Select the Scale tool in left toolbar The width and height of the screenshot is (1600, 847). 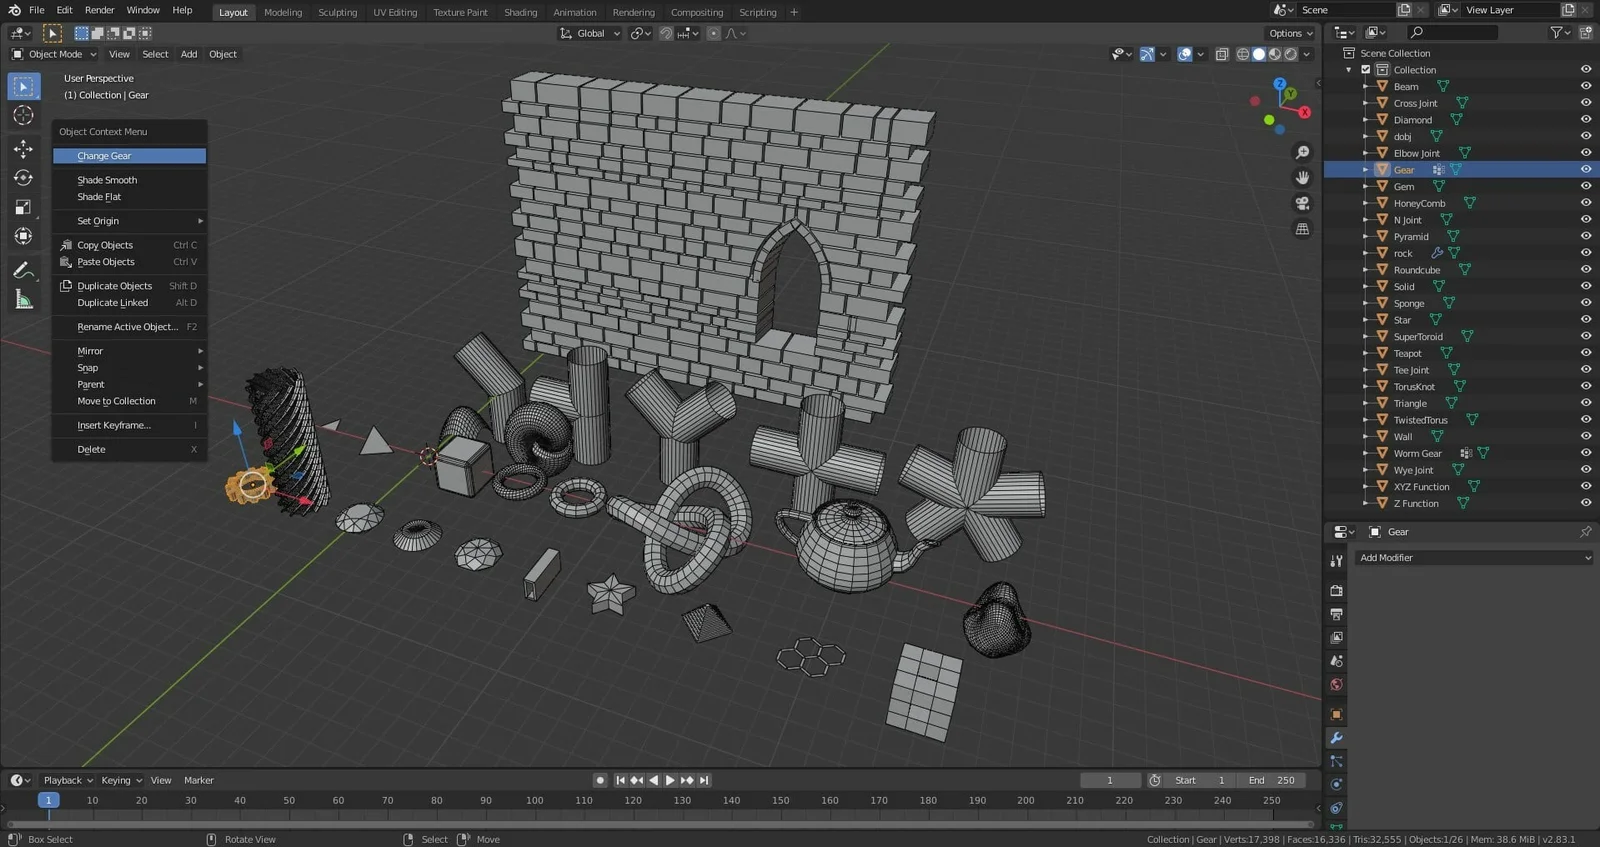(x=23, y=207)
